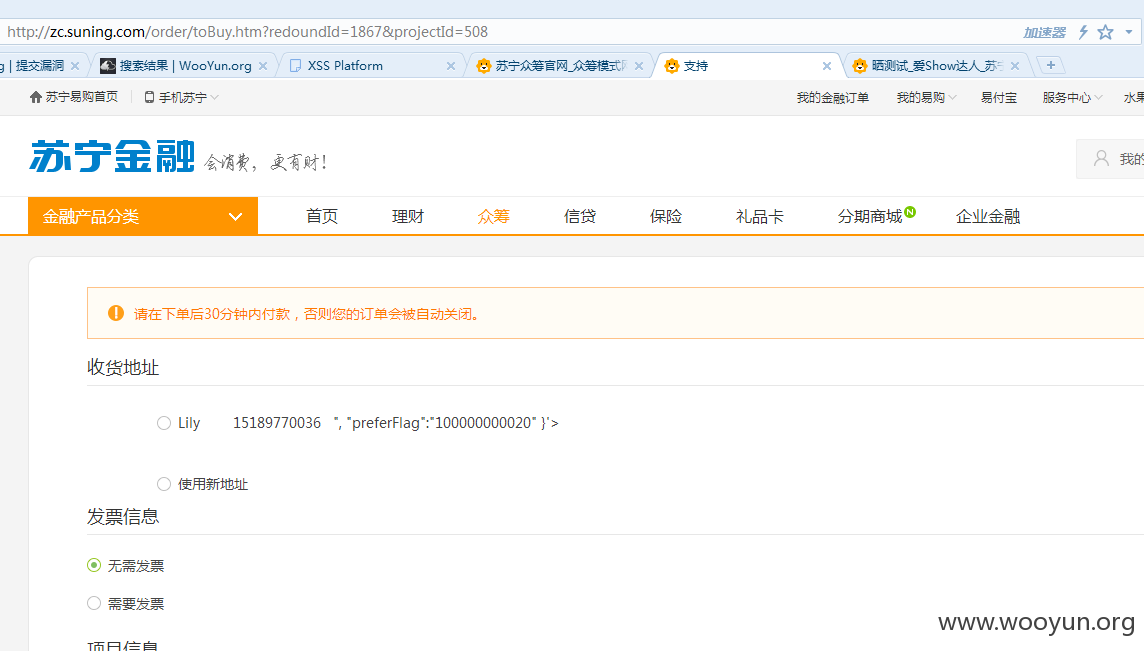Click the 收货地址 heading
The width and height of the screenshot is (1144, 651).
pos(123,367)
